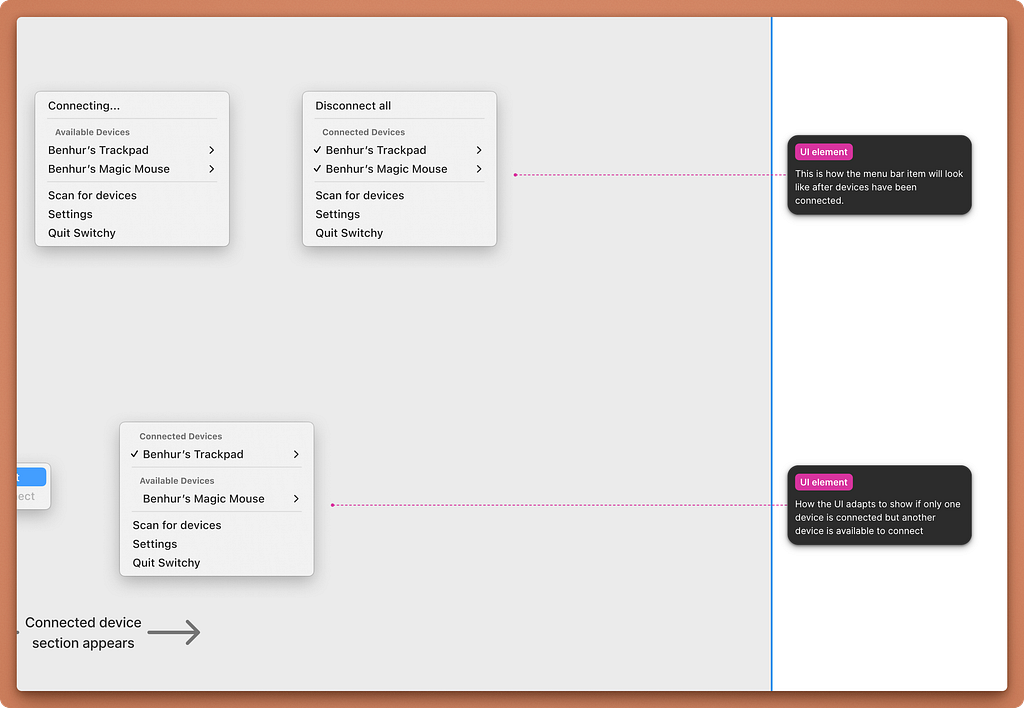
Task: Click the Connected device section appears caption
Action: click(83, 633)
